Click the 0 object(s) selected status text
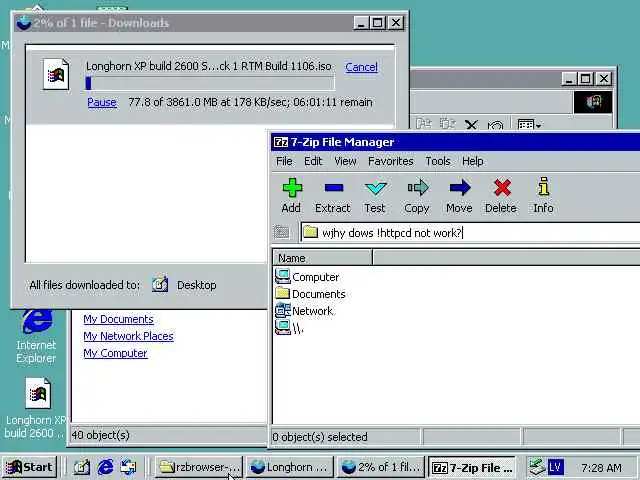The height and width of the screenshot is (480, 640). (320, 437)
